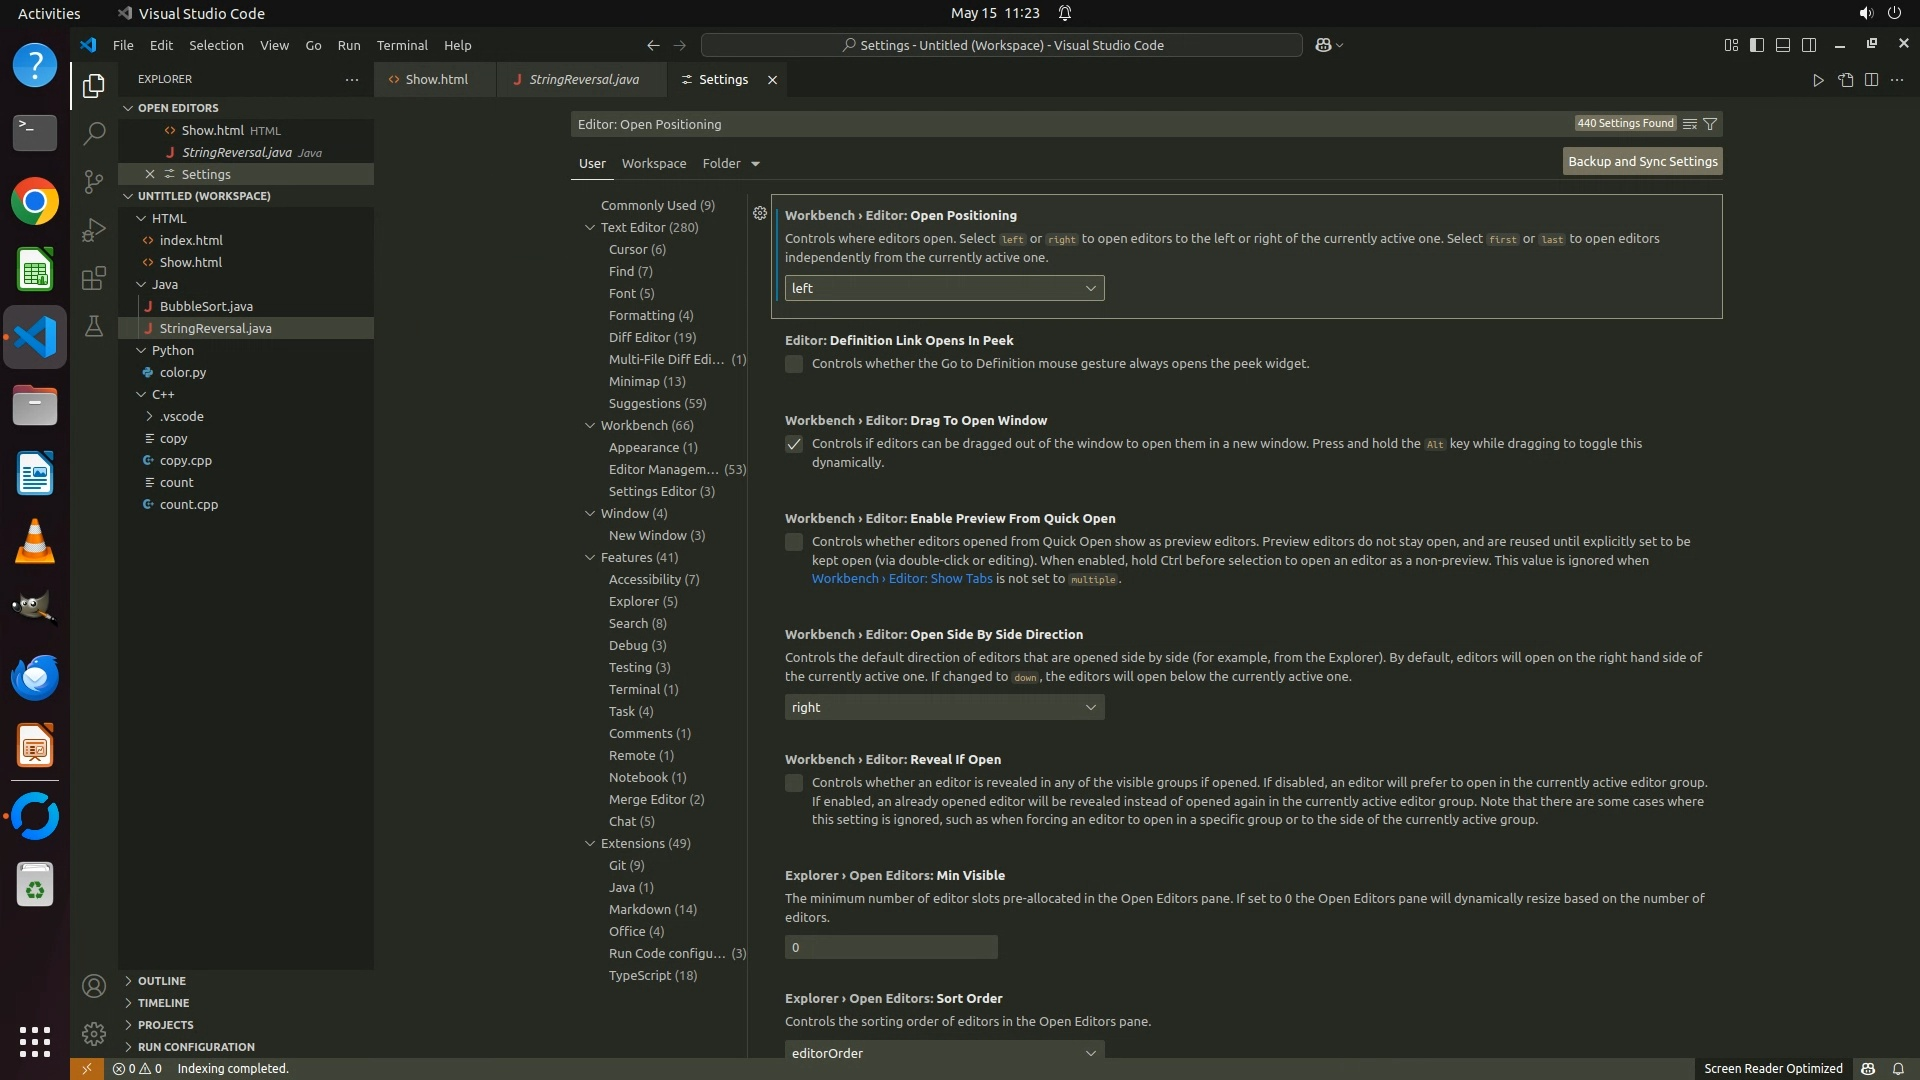Open Source Control view icon
1920x1080 pixels.
coord(93,181)
